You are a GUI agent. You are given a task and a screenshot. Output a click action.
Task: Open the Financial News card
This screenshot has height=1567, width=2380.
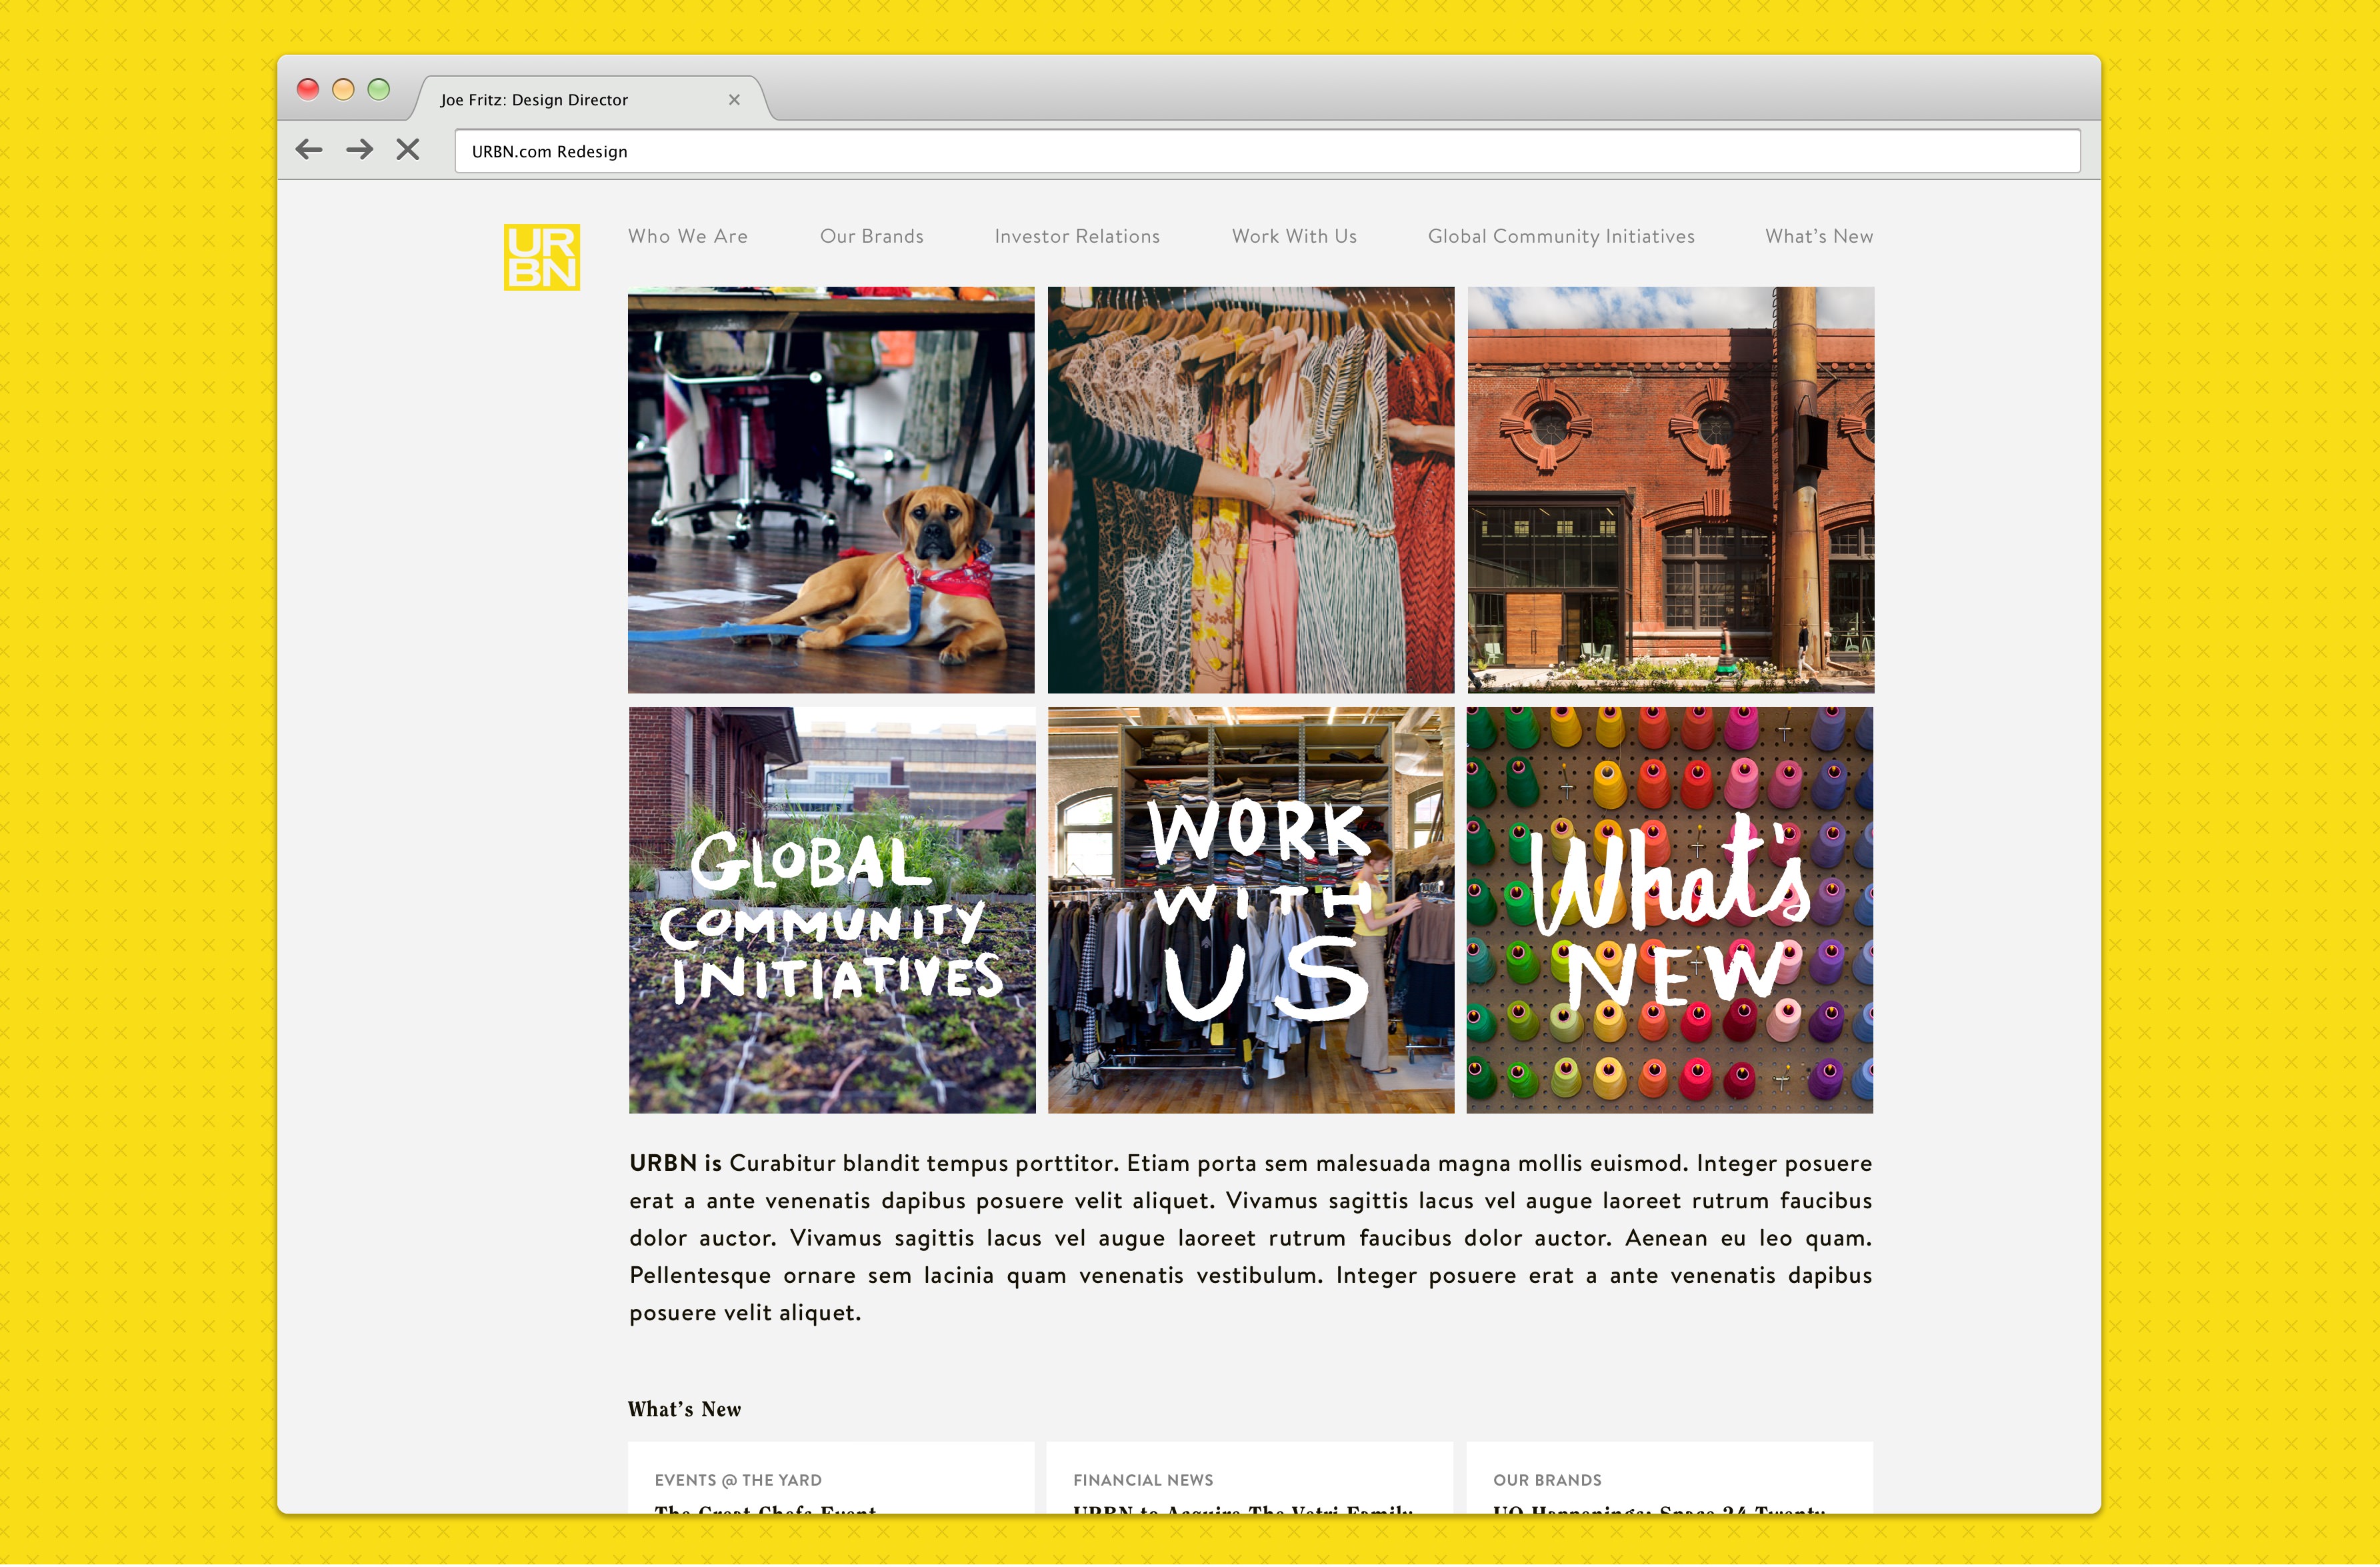click(x=1250, y=1477)
